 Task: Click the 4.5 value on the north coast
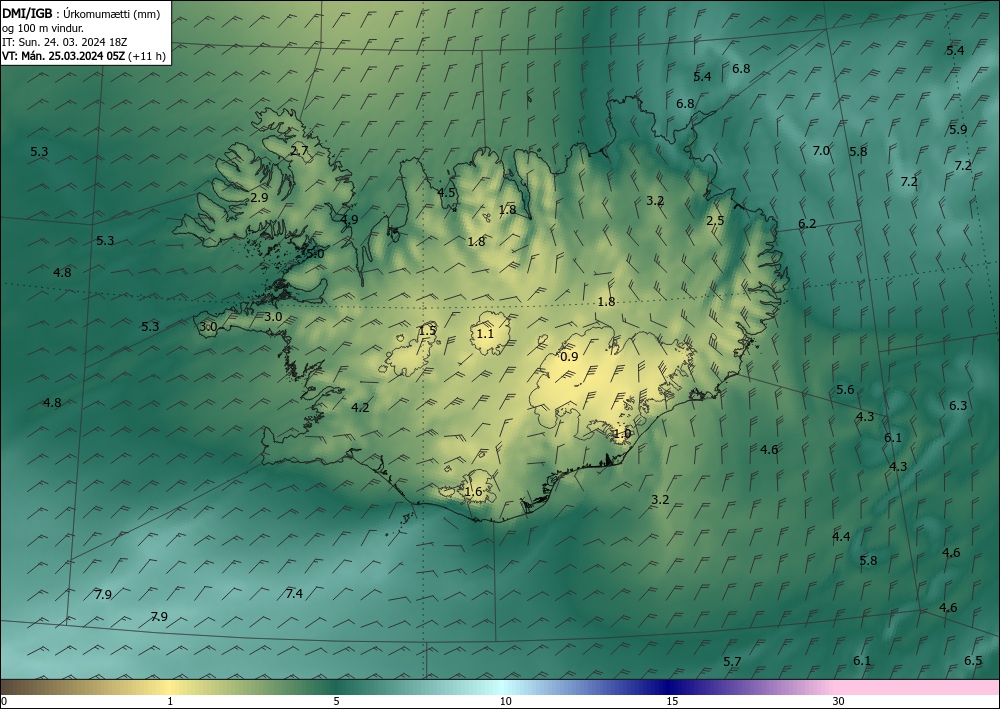[446, 193]
